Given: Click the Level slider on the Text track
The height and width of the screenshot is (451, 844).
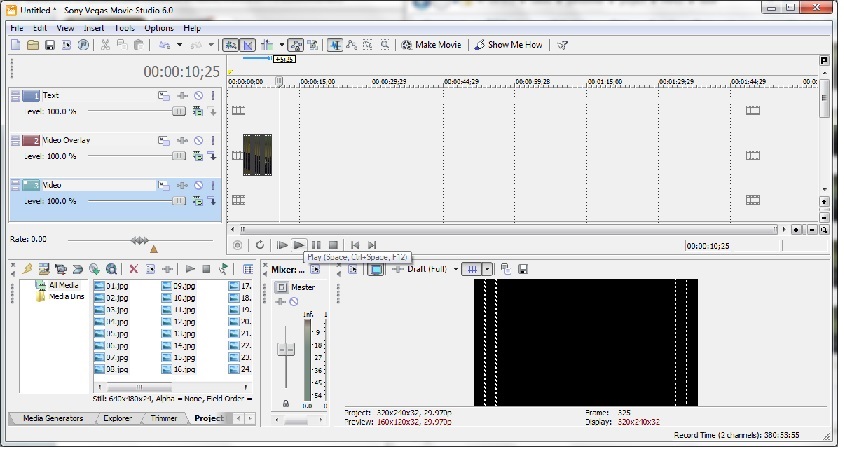Looking at the screenshot, I should point(178,111).
